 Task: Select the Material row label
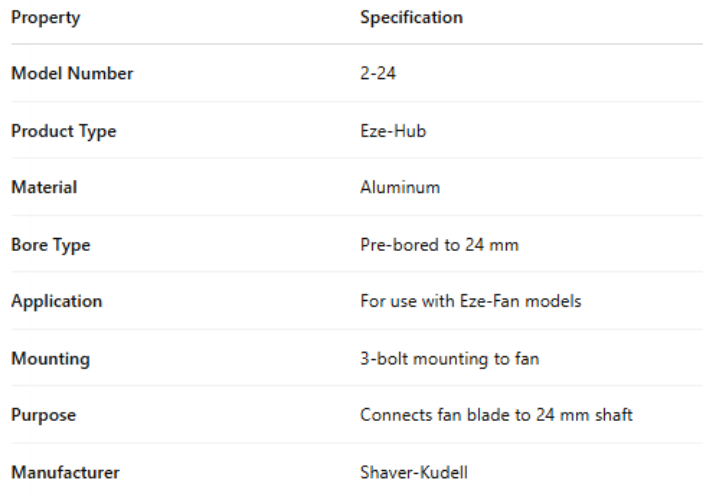pos(44,188)
